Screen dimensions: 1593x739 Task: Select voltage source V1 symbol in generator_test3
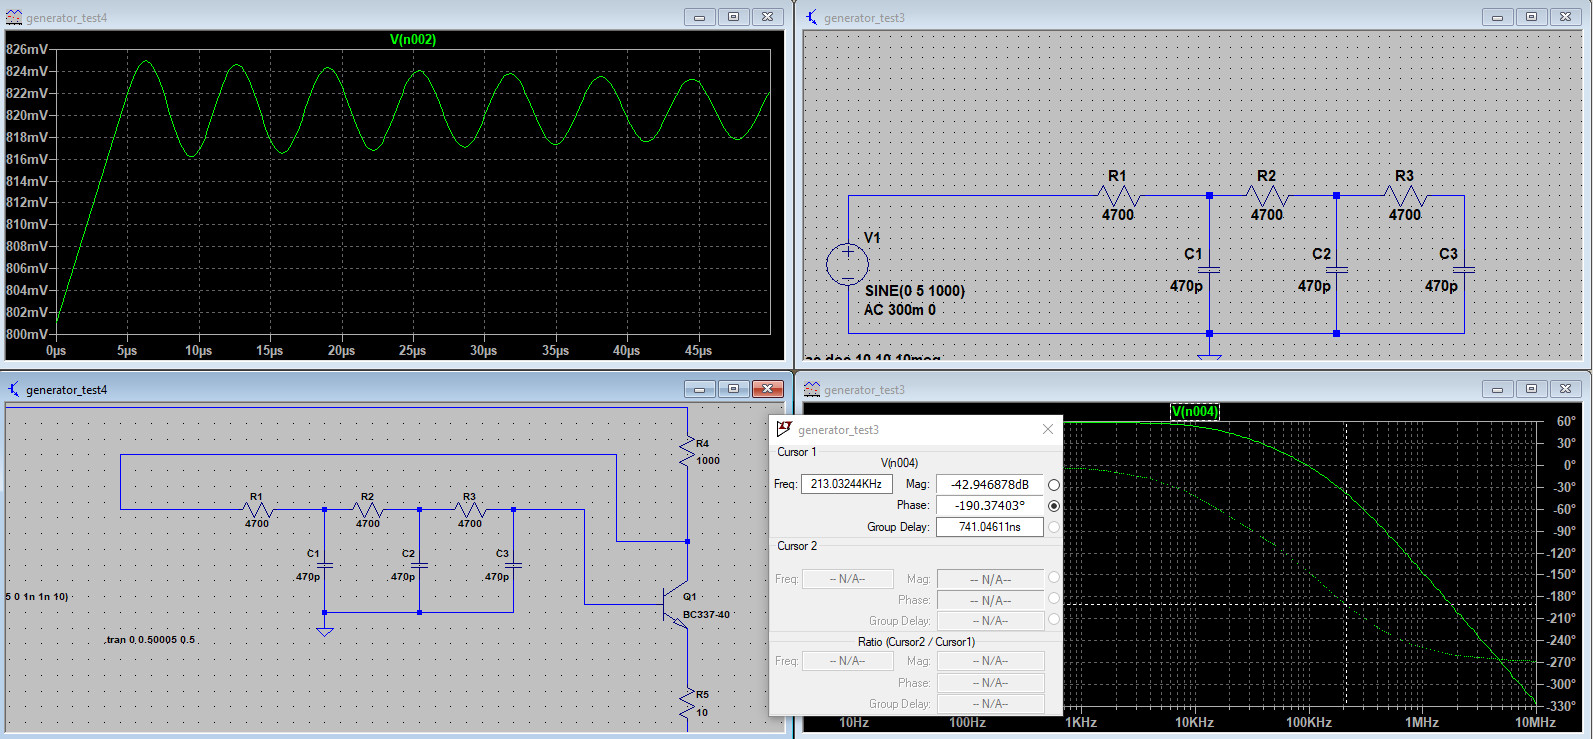[847, 264]
